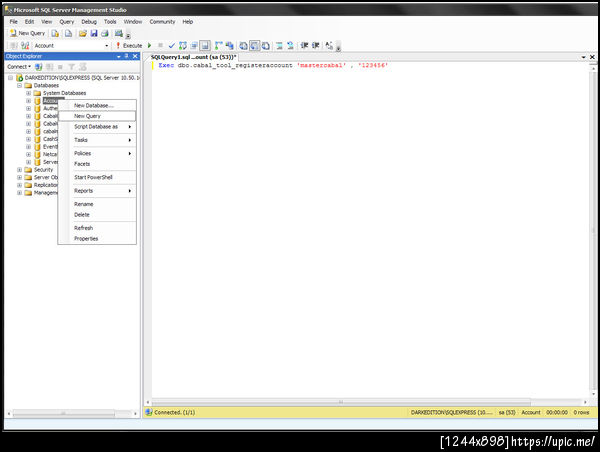Open the Tasks submenu
The width and height of the screenshot is (600, 452).
pos(97,140)
